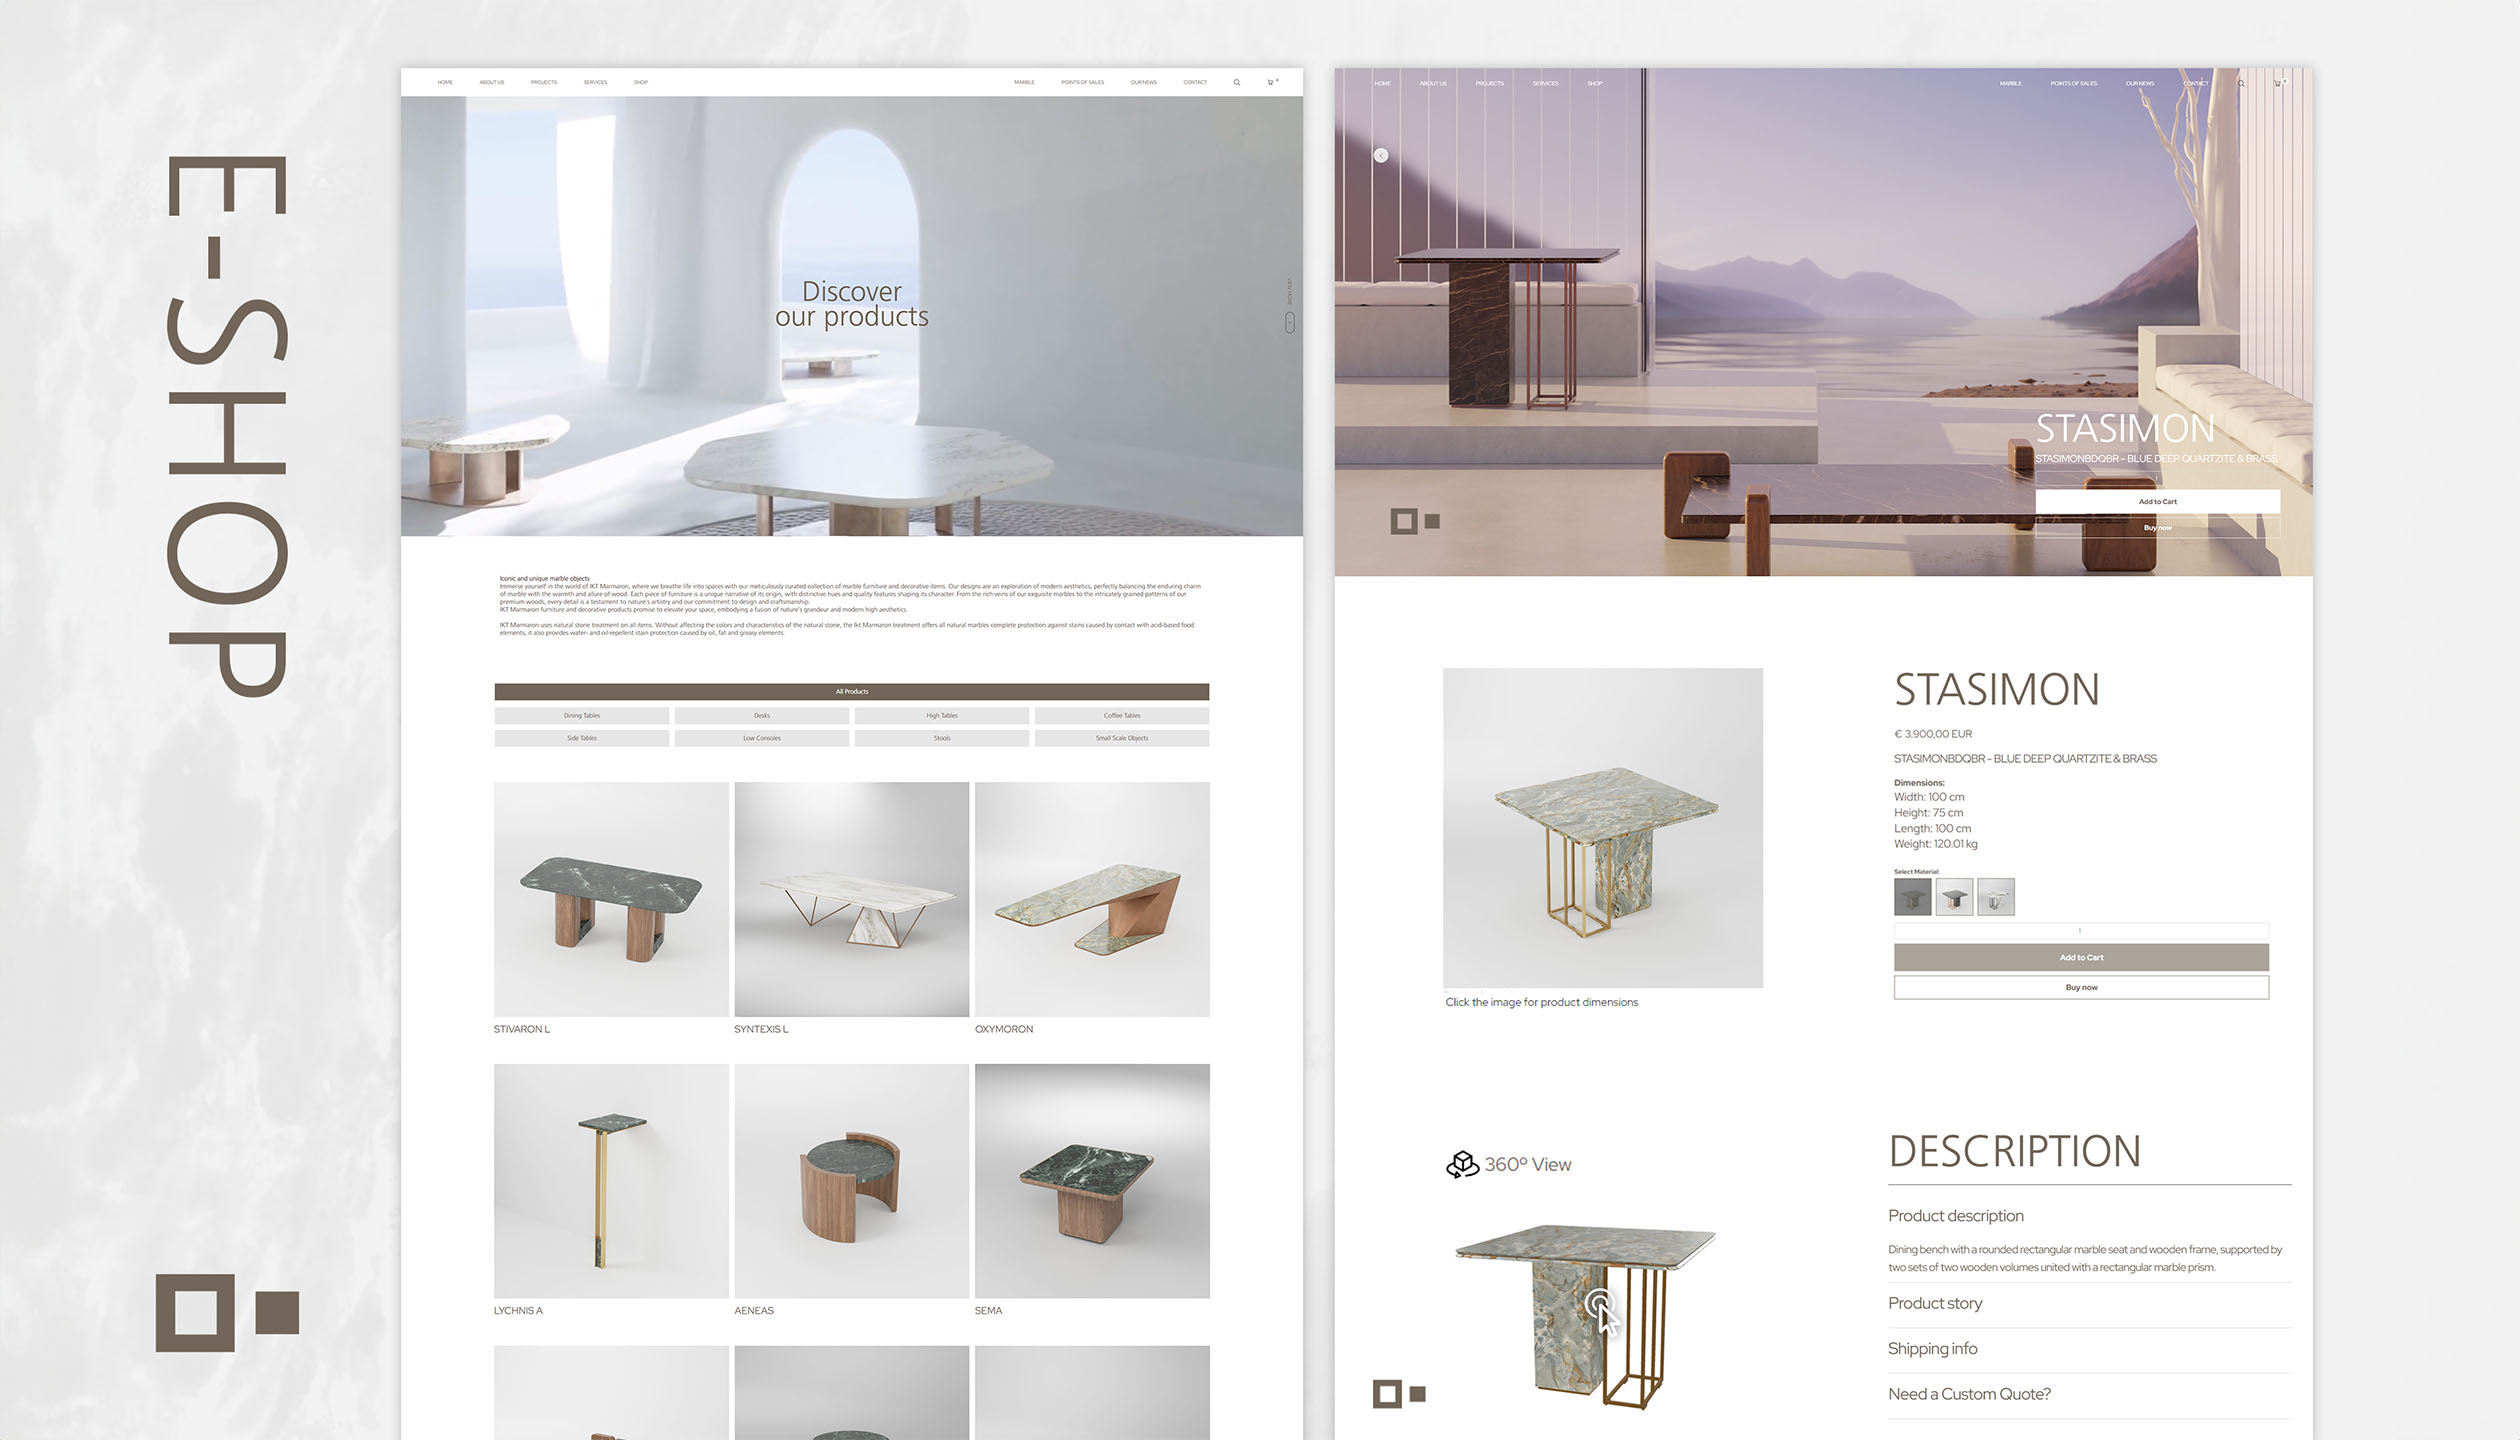Select the second material swatch
Viewport: 2520px width, 1440px height.
coord(1954,897)
